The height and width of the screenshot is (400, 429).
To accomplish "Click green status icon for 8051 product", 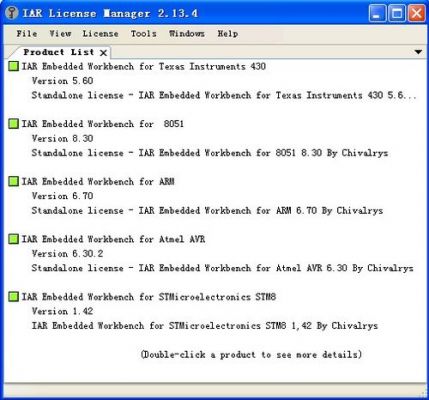I will pos(13,124).
